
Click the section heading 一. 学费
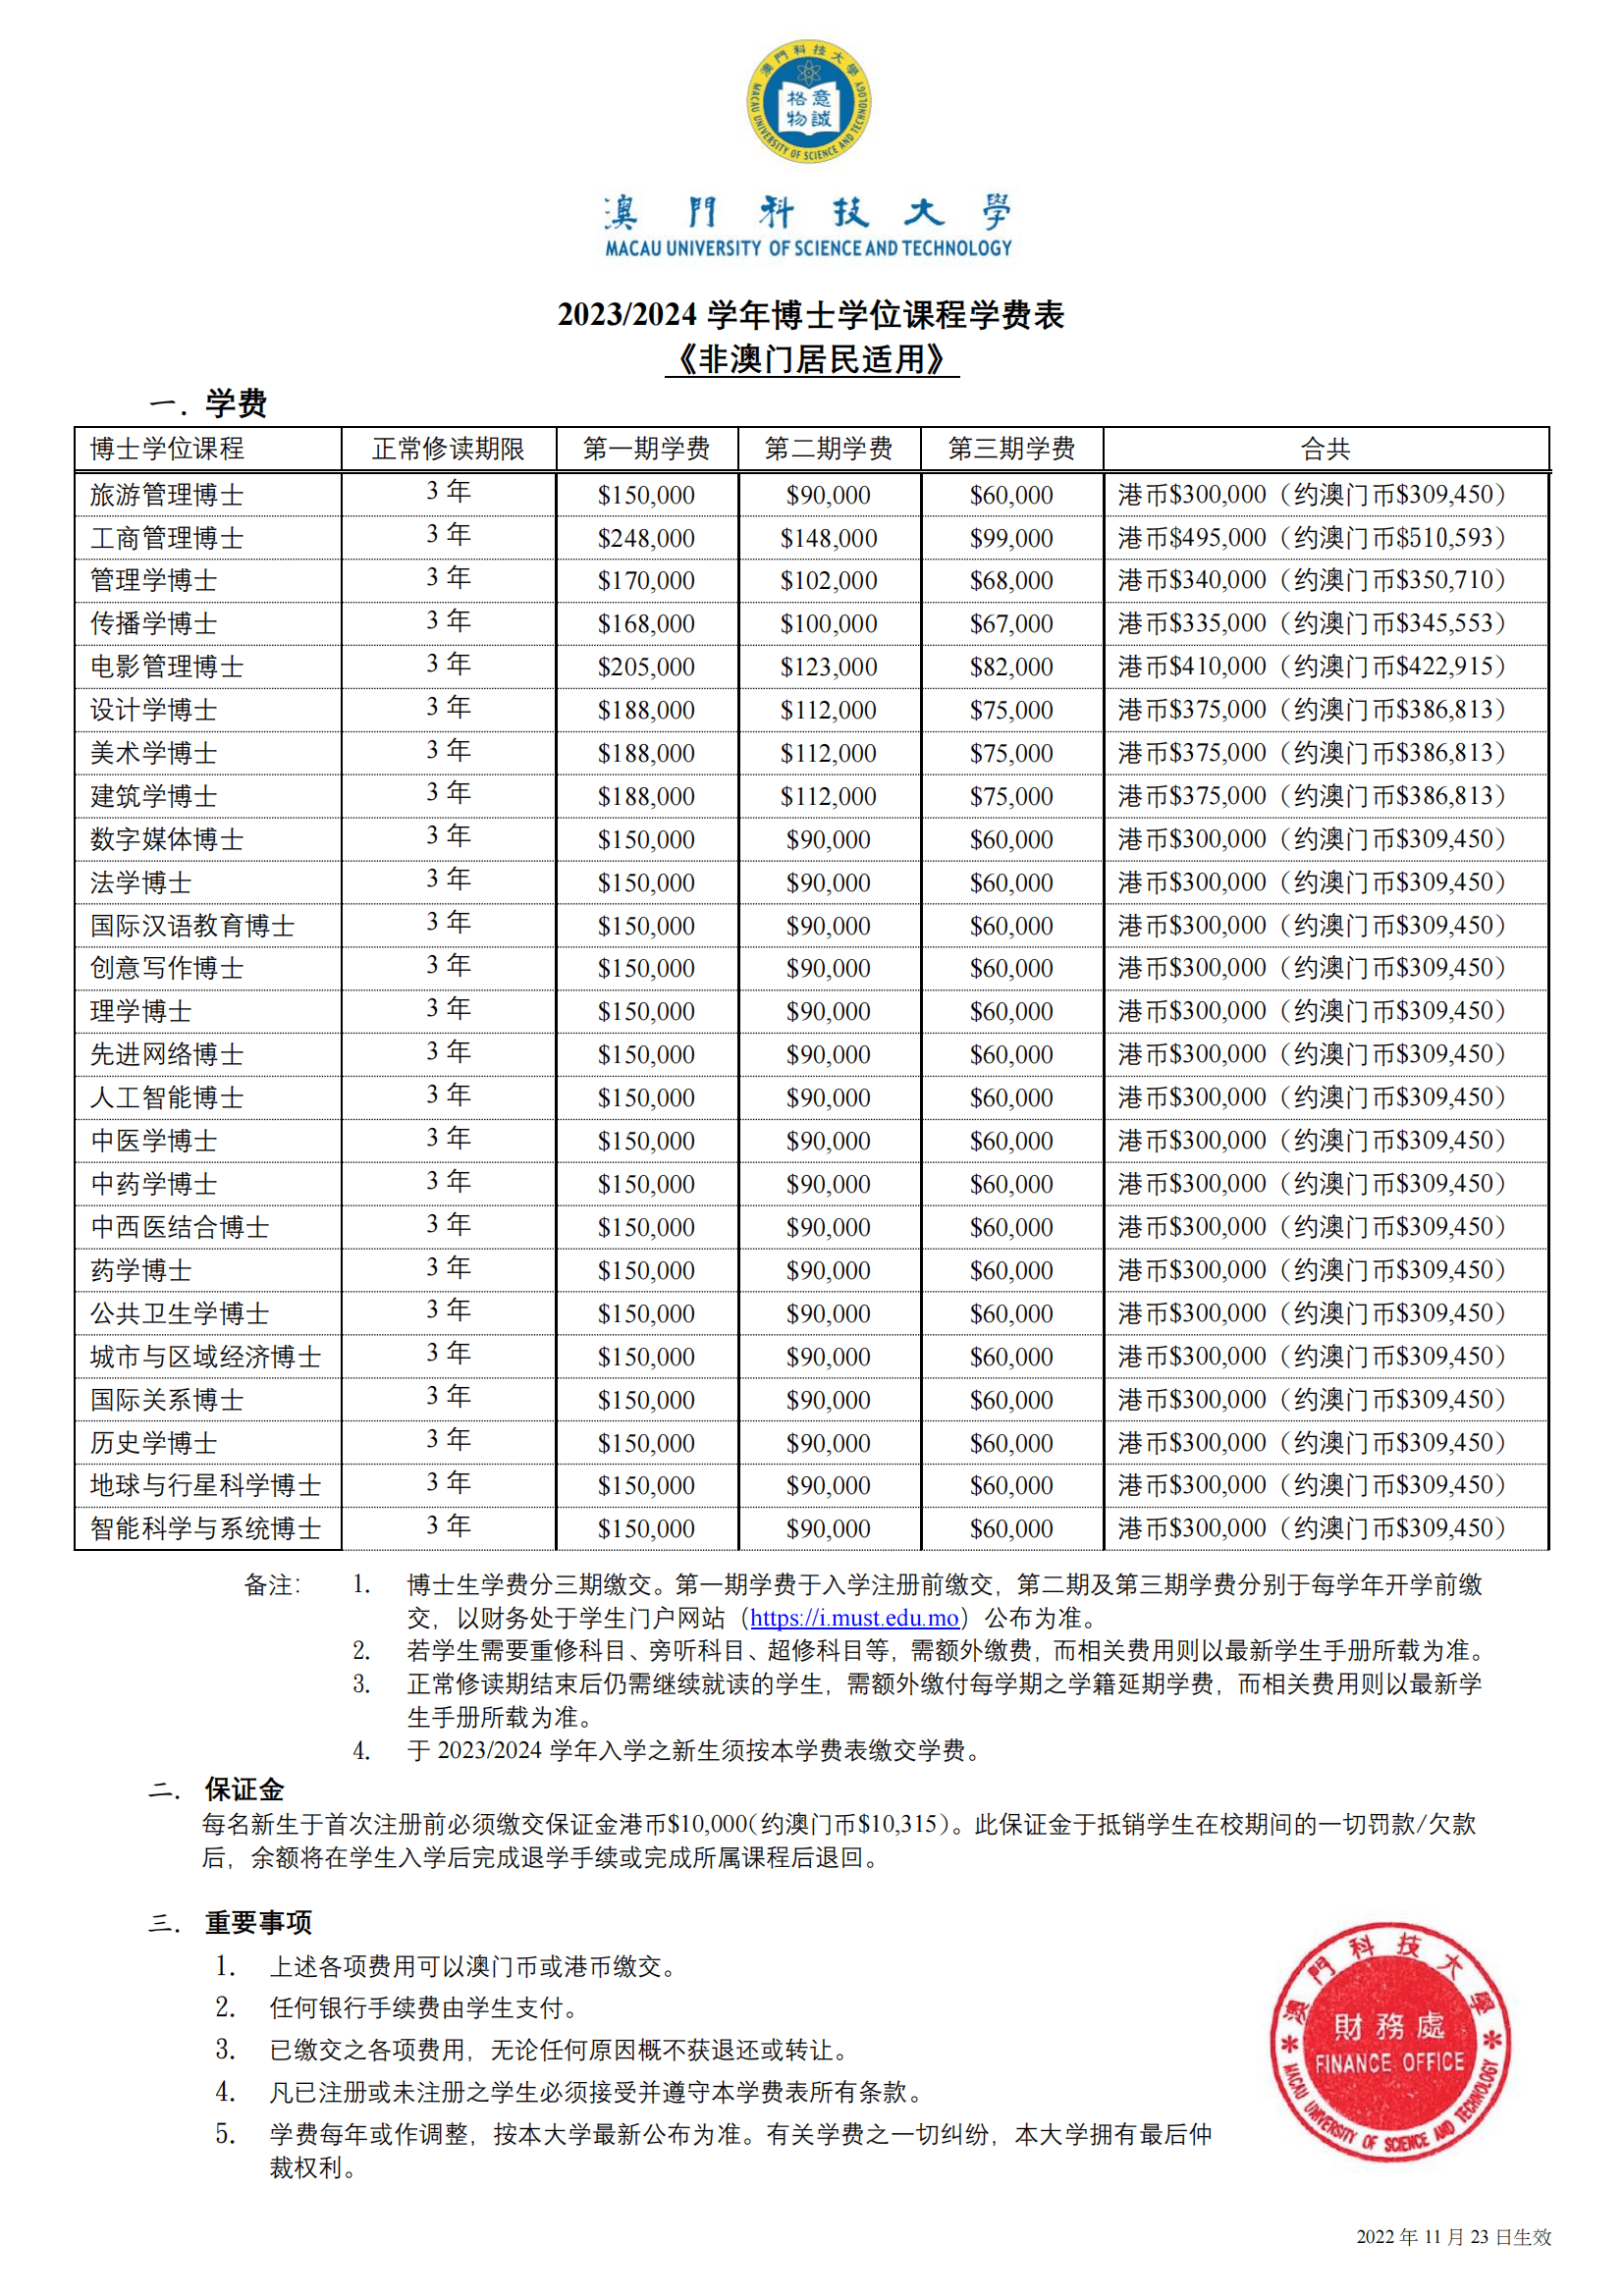pyautogui.click(x=208, y=404)
